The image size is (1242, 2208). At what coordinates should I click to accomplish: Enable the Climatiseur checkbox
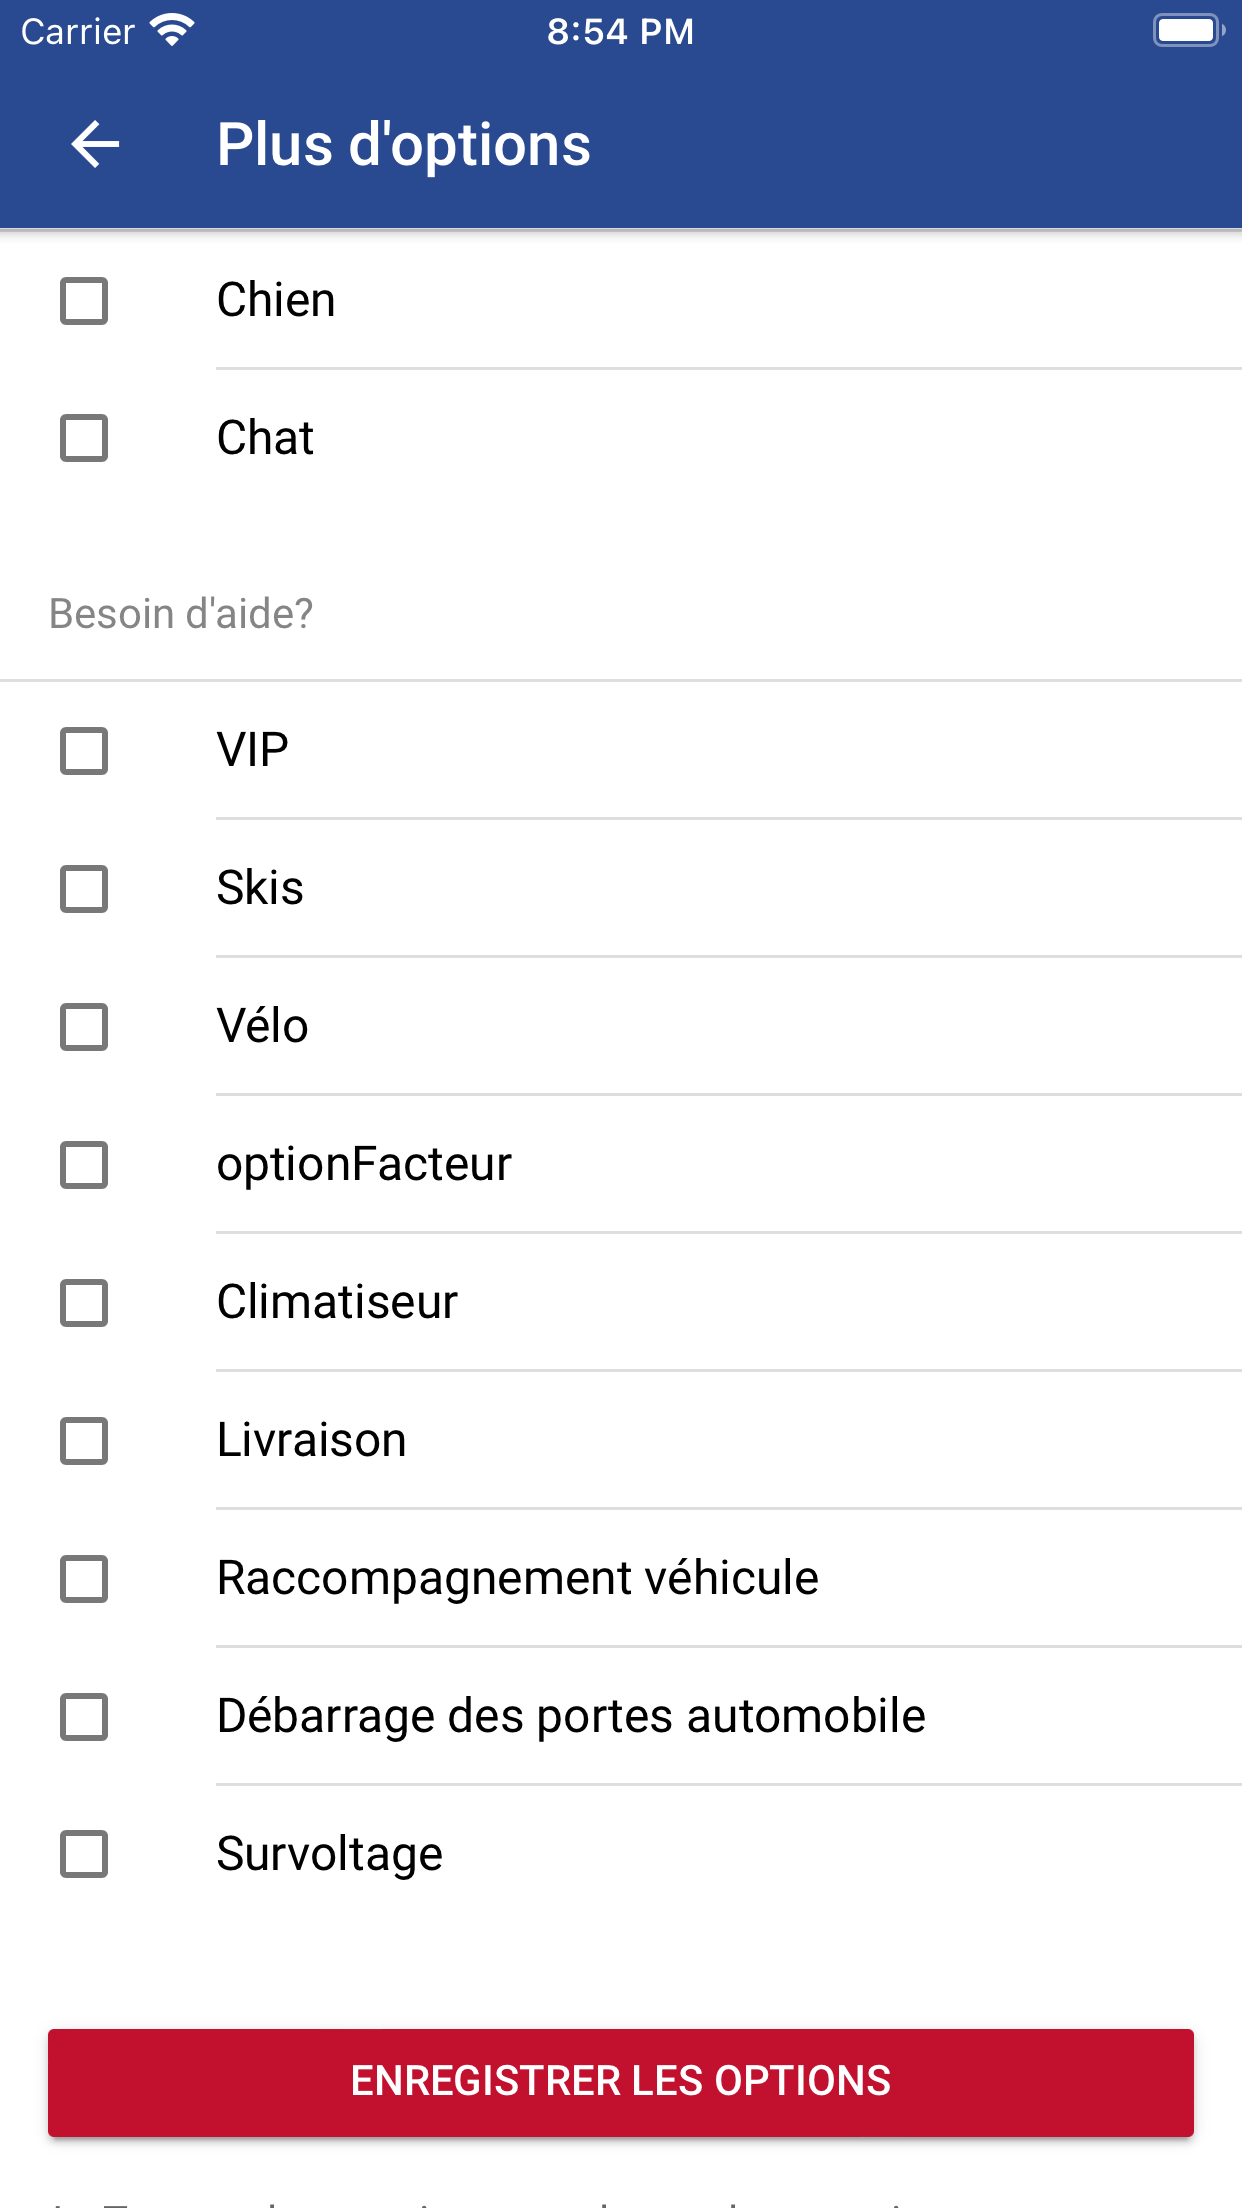coord(84,1303)
